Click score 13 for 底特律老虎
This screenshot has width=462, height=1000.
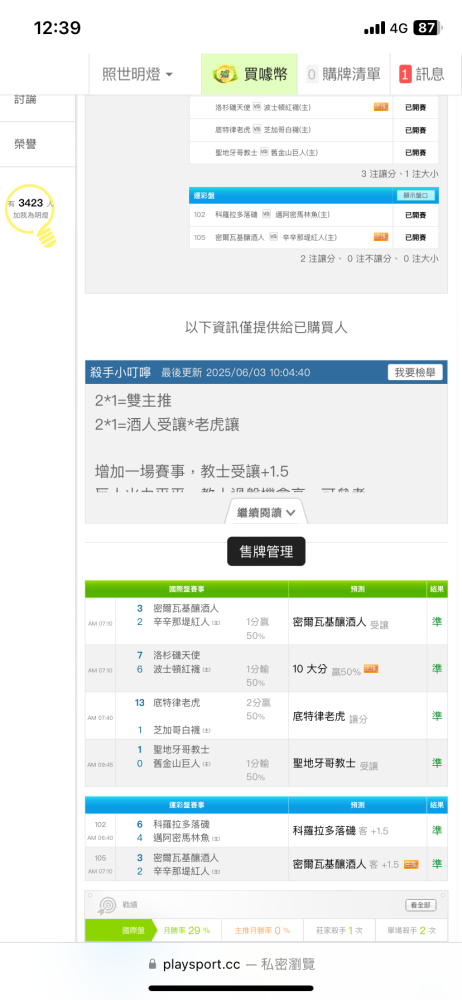tap(140, 703)
